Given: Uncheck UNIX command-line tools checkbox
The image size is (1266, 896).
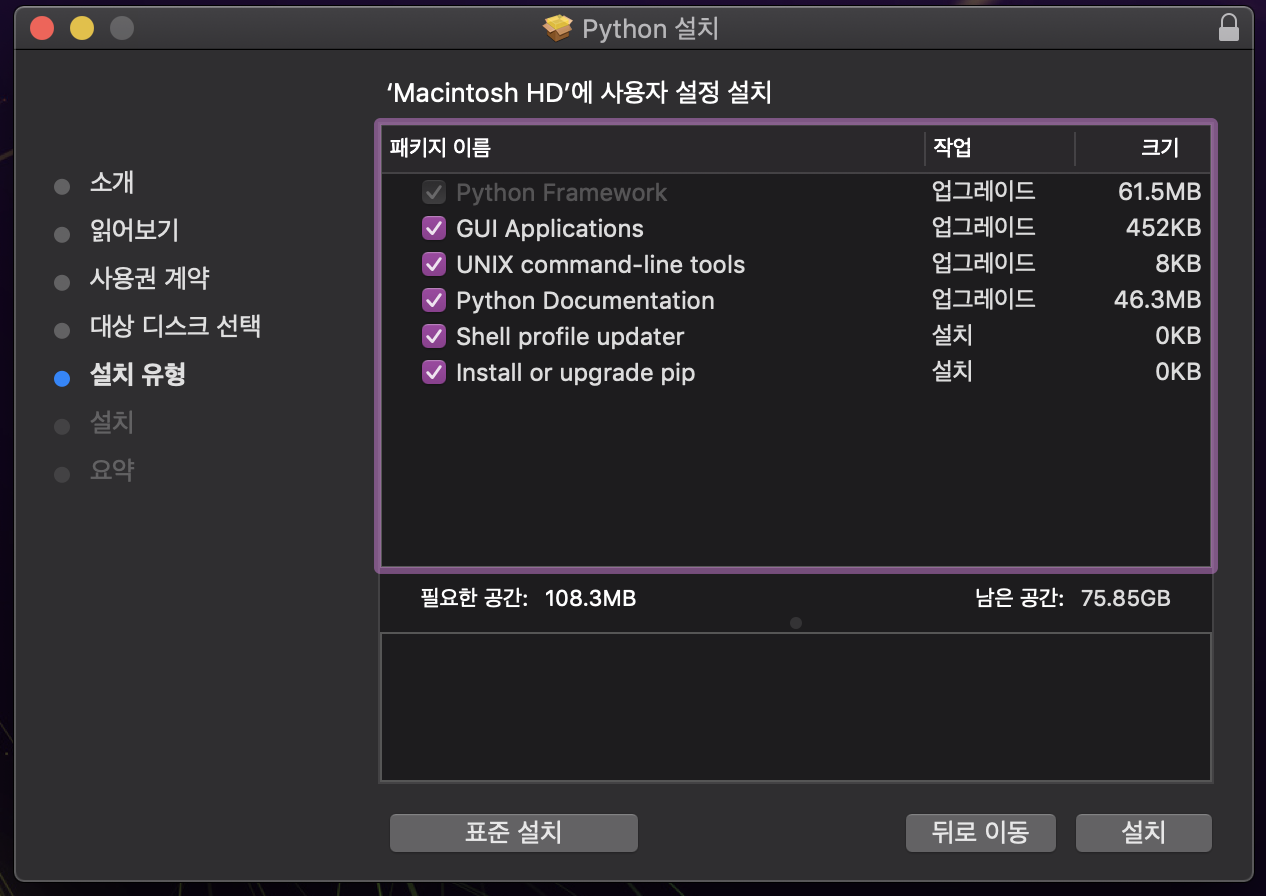Looking at the screenshot, I should tap(434, 264).
